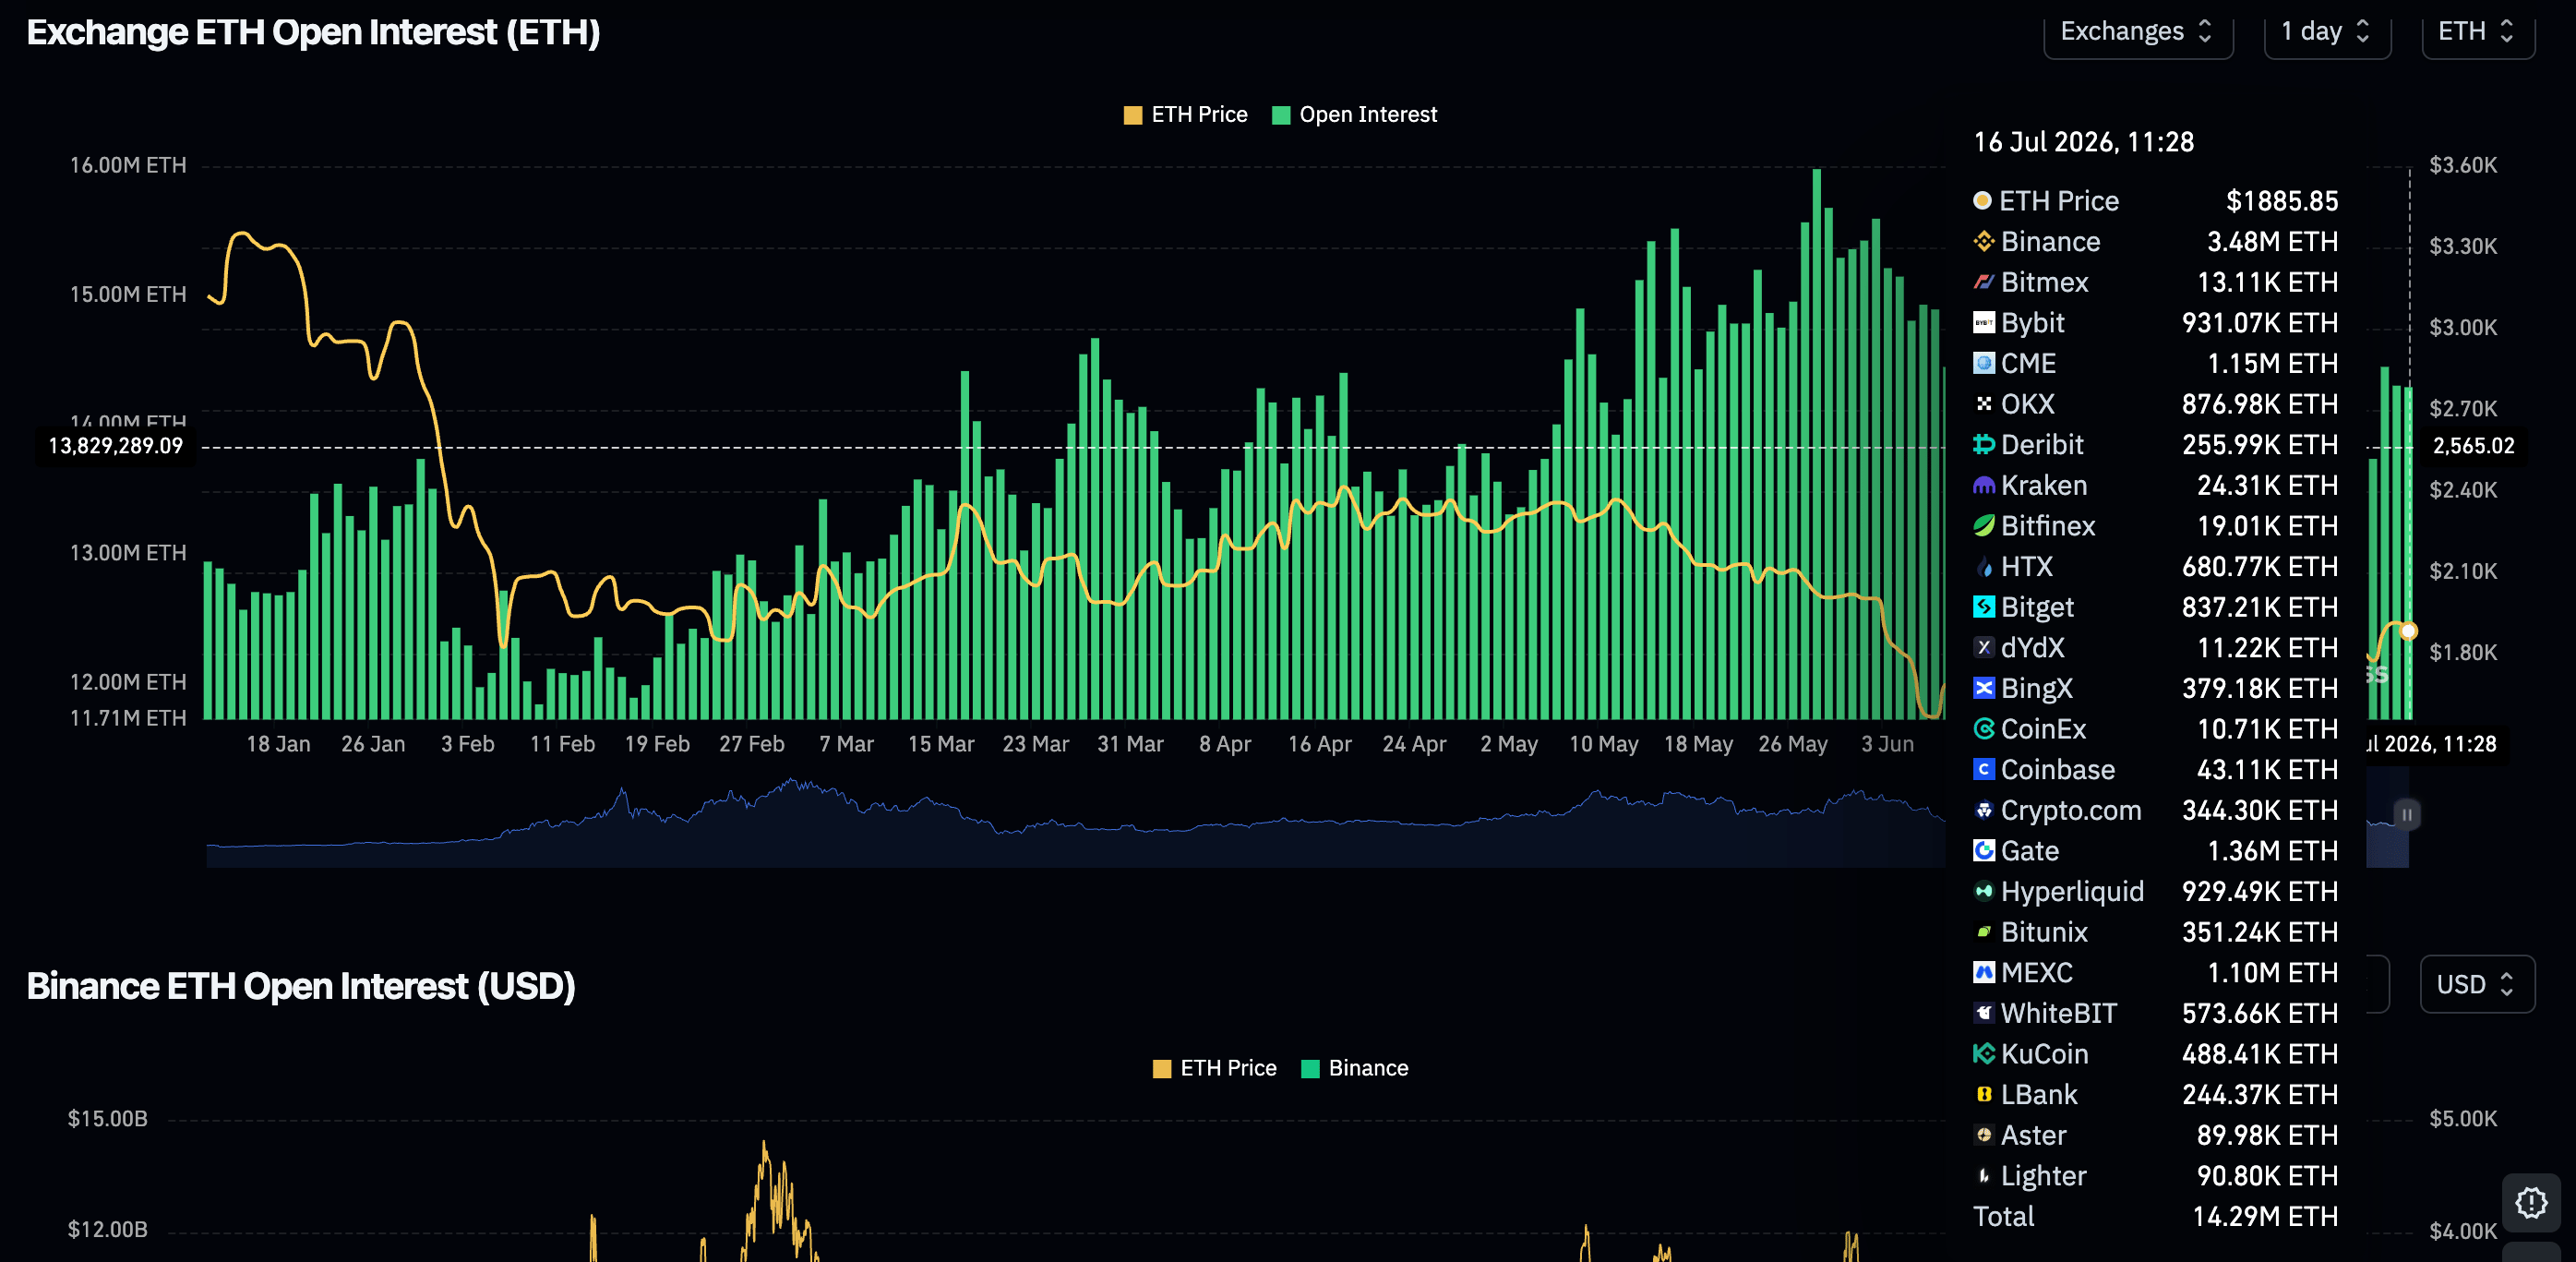Click the '$1885.85' ETH price value

(x=2282, y=200)
